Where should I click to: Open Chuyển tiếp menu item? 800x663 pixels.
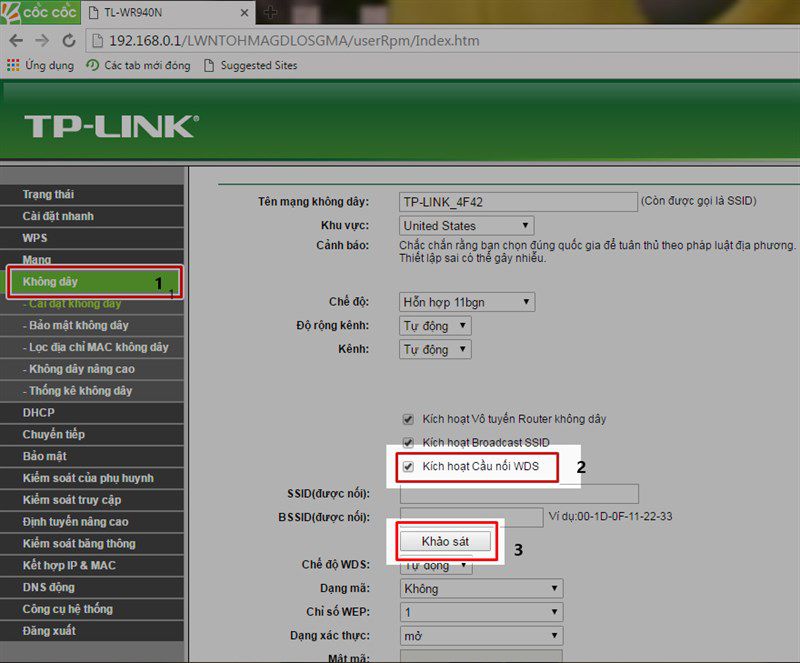coord(92,435)
